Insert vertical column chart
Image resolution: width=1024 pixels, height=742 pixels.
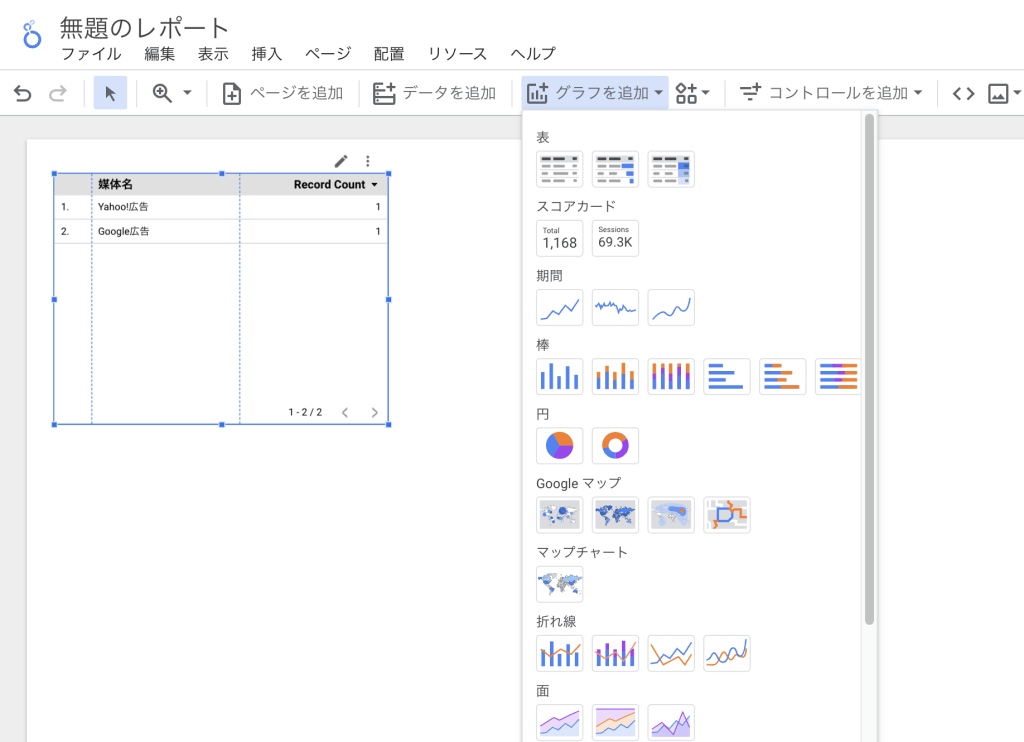tap(560, 377)
